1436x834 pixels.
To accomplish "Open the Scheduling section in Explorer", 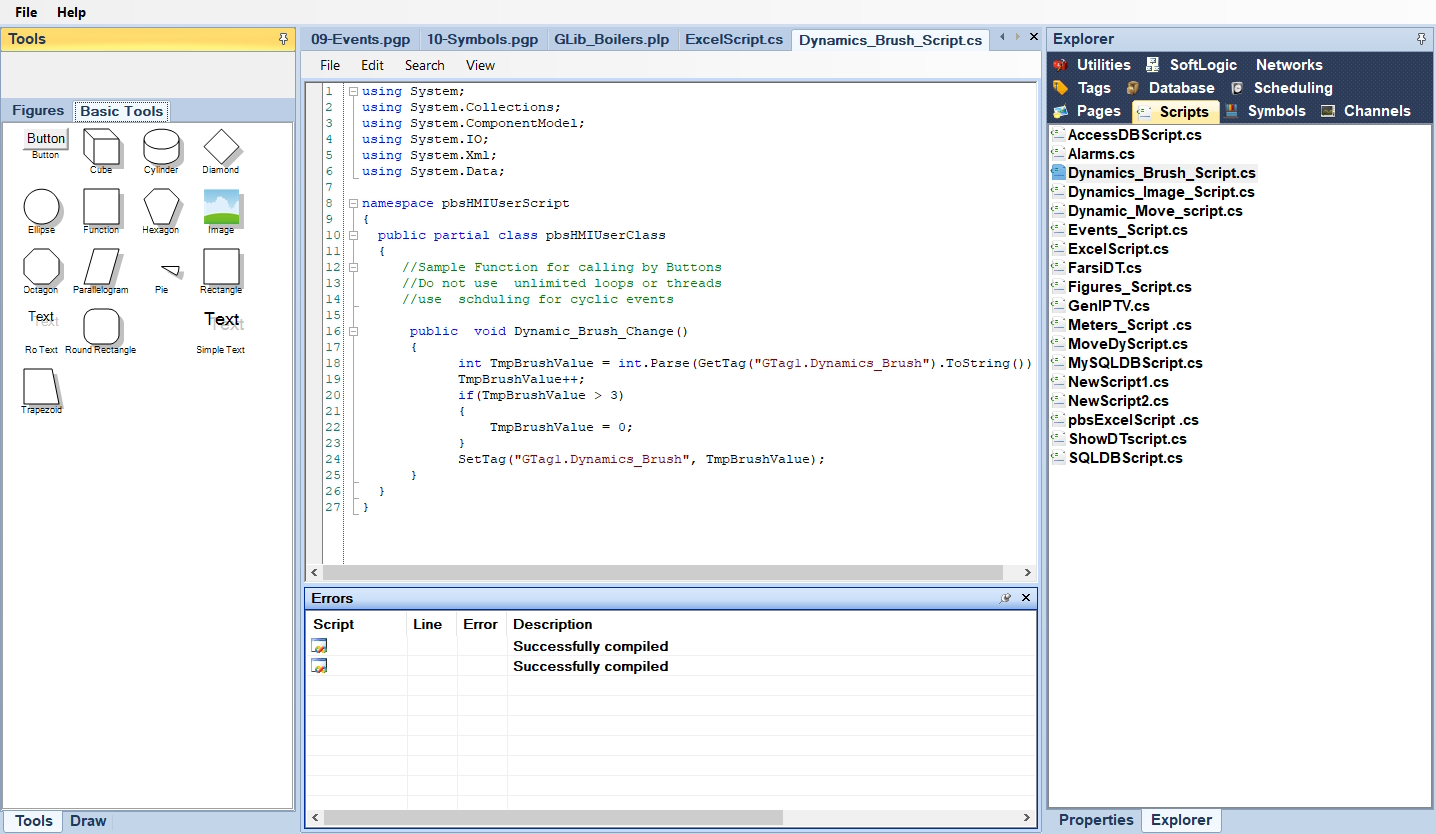I will click(x=1291, y=87).
